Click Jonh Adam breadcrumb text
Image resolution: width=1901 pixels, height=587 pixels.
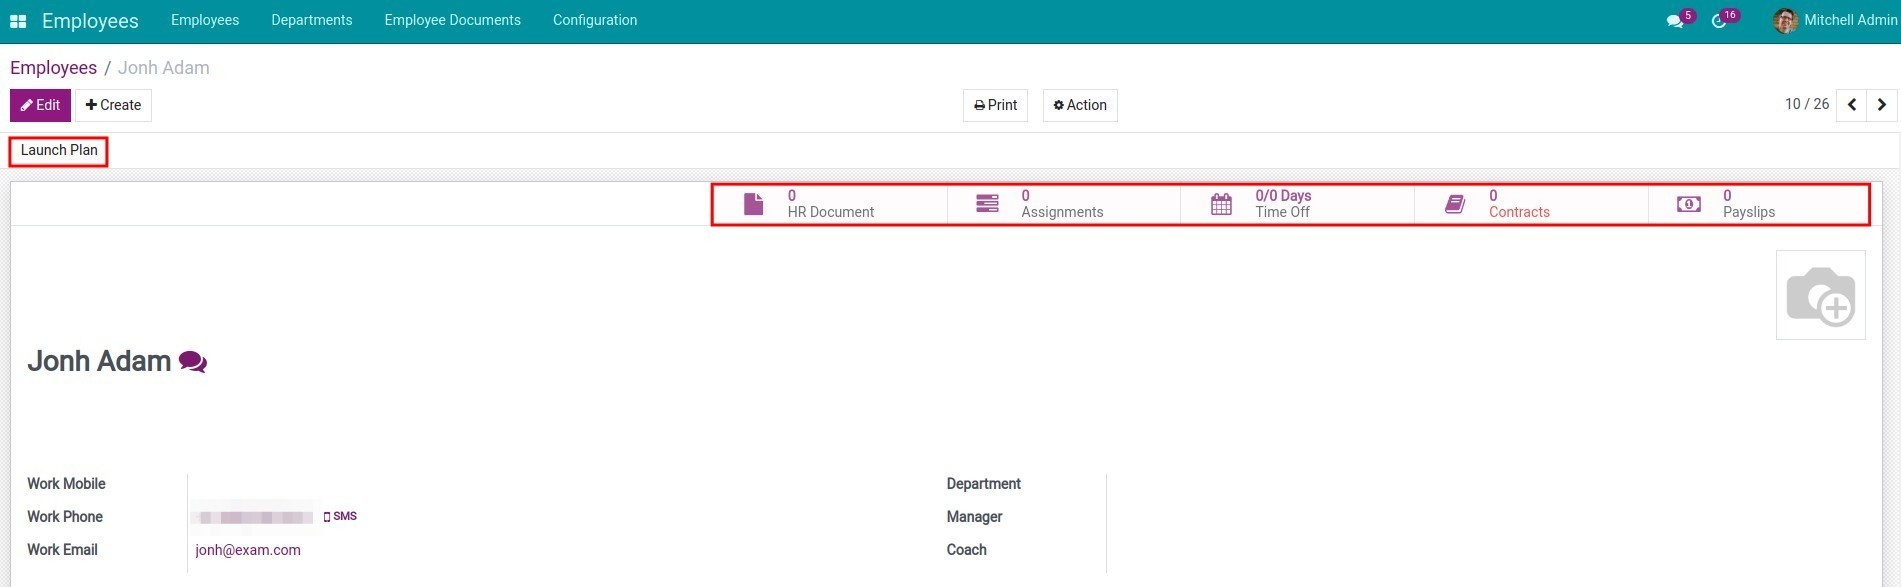164,68
